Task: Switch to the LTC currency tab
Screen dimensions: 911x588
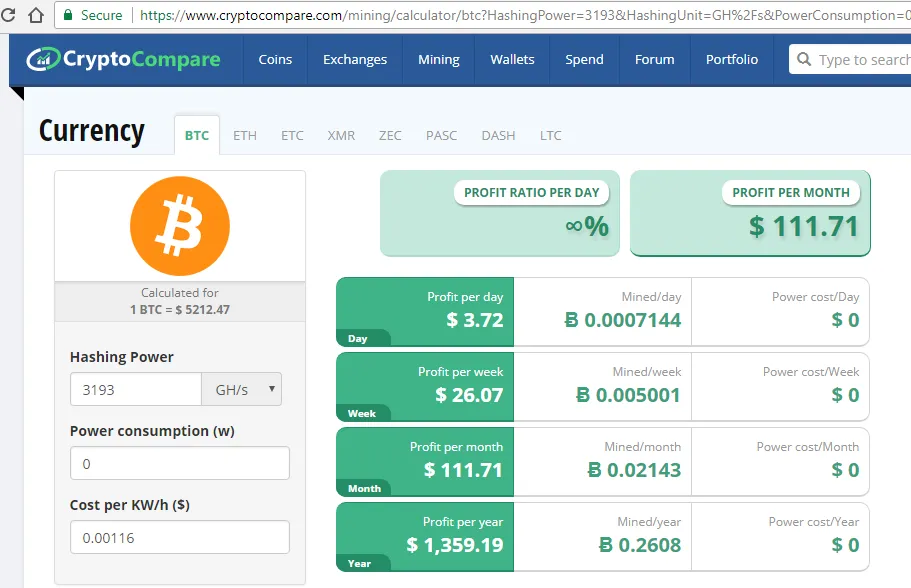Action: (550, 135)
